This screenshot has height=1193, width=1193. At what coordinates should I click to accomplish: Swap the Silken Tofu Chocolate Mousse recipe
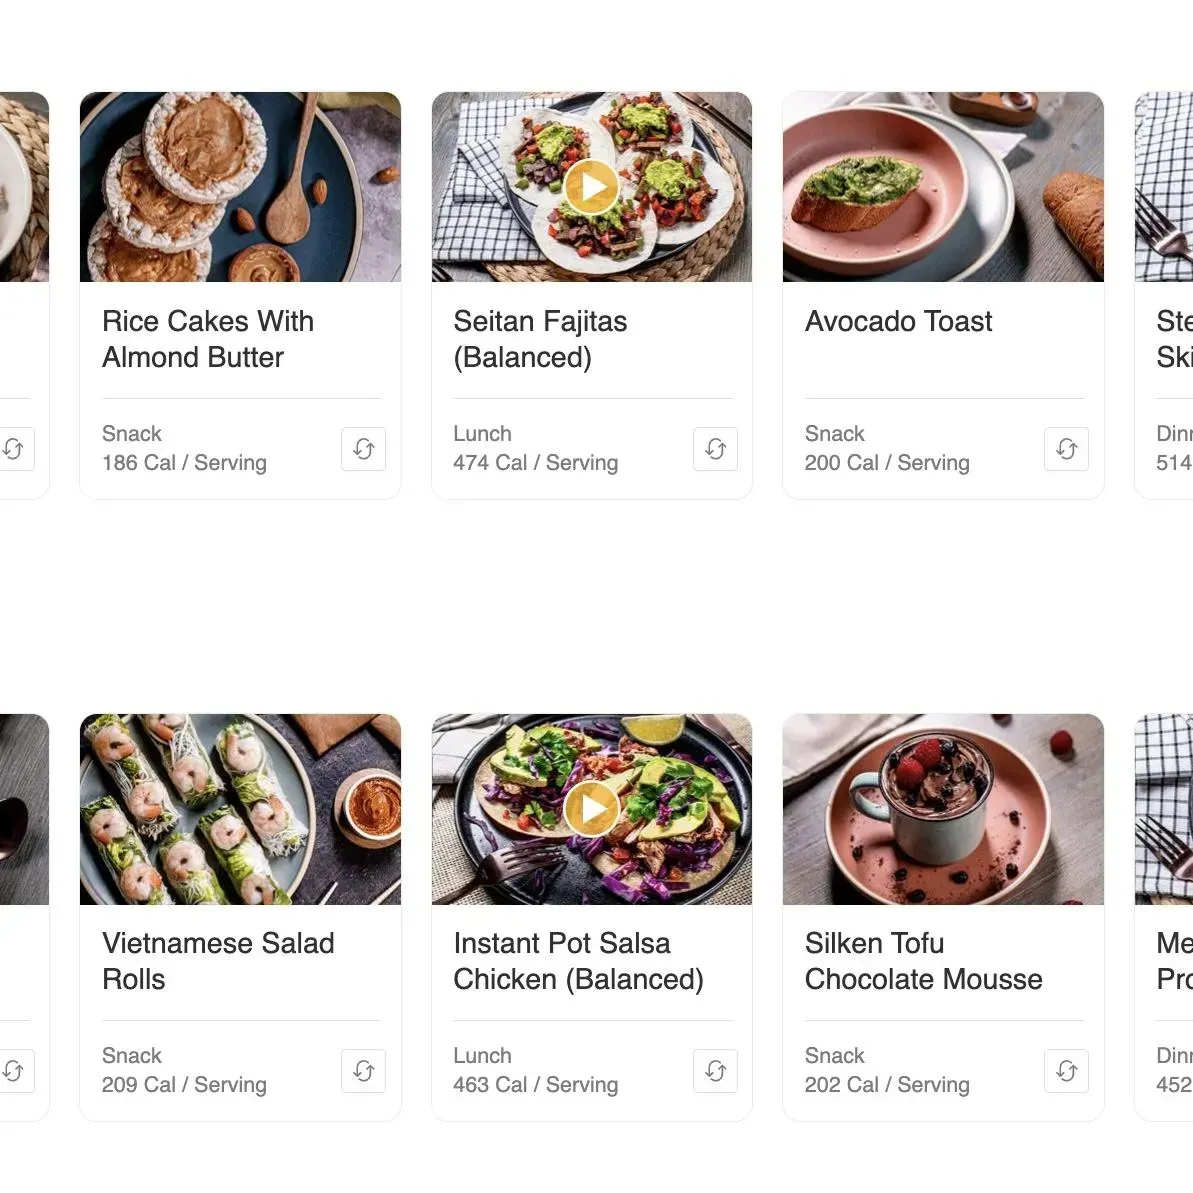pyautogui.click(x=1066, y=1071)
